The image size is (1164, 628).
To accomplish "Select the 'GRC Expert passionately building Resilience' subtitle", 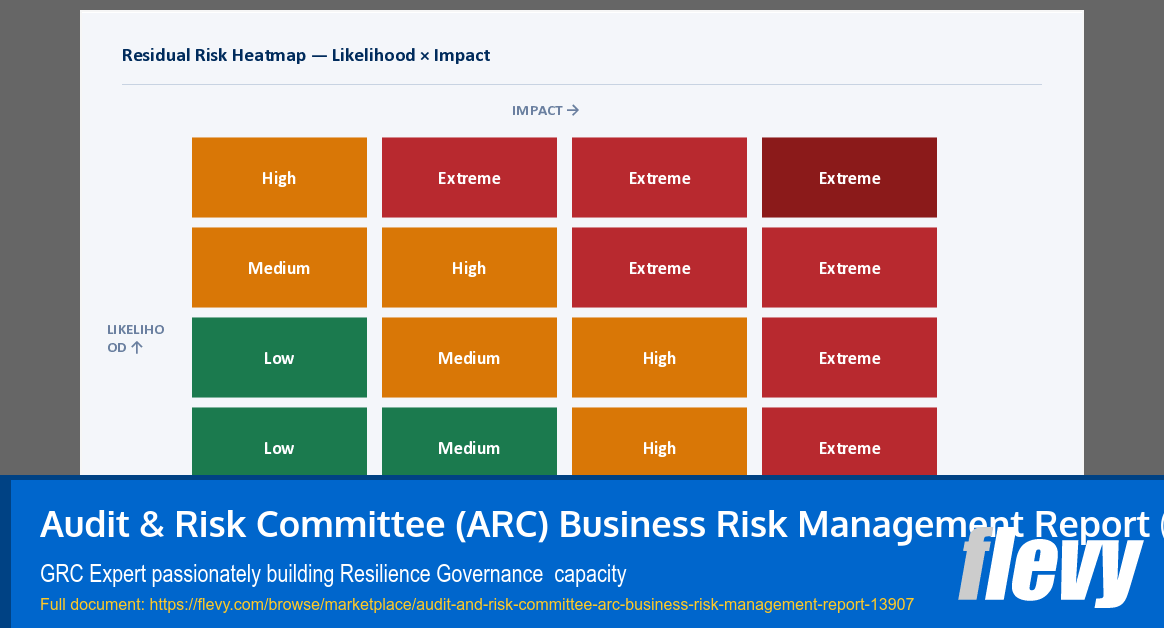I will [333, 574].
